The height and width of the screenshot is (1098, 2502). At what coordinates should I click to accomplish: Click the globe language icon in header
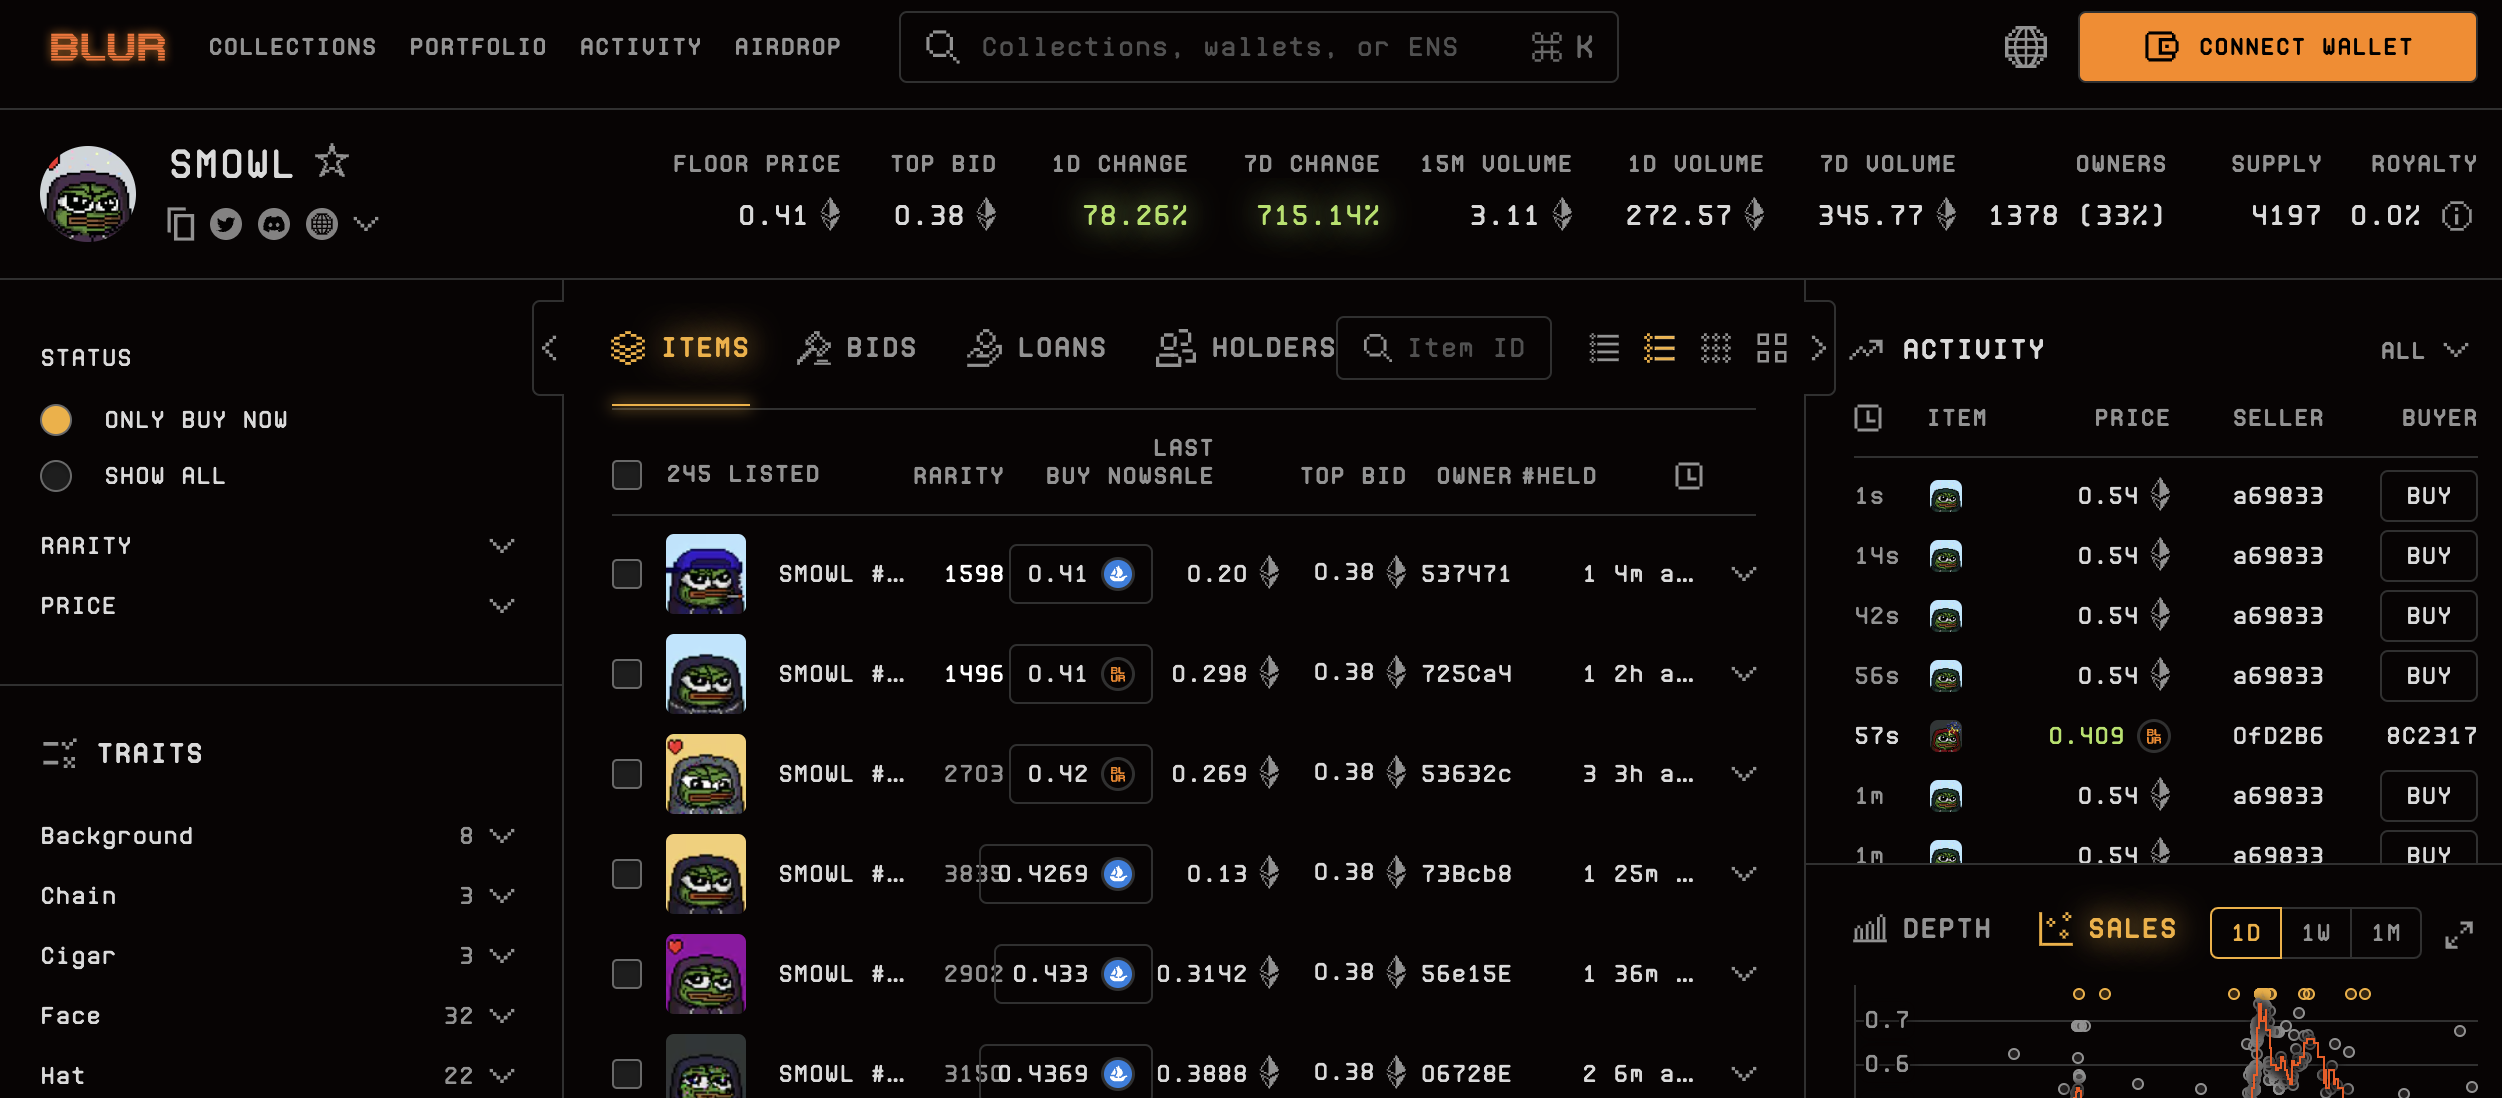[2025, 47]
